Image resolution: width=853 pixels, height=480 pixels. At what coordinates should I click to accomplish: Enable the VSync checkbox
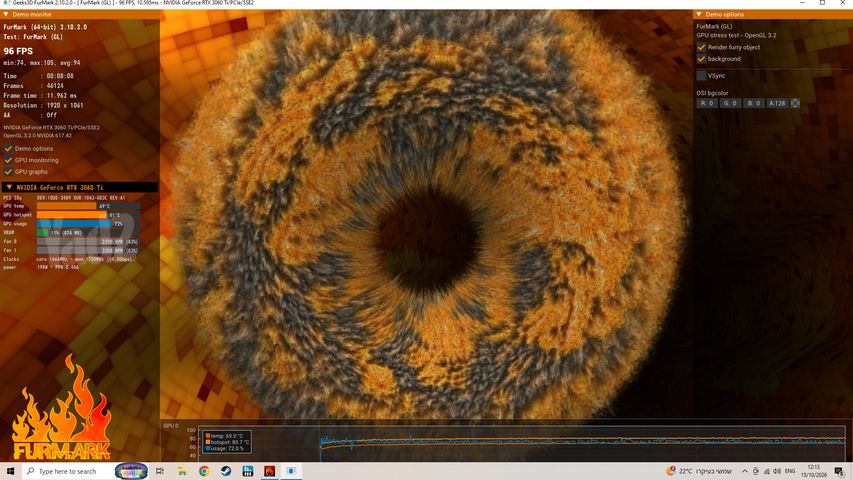pos(701,76)
